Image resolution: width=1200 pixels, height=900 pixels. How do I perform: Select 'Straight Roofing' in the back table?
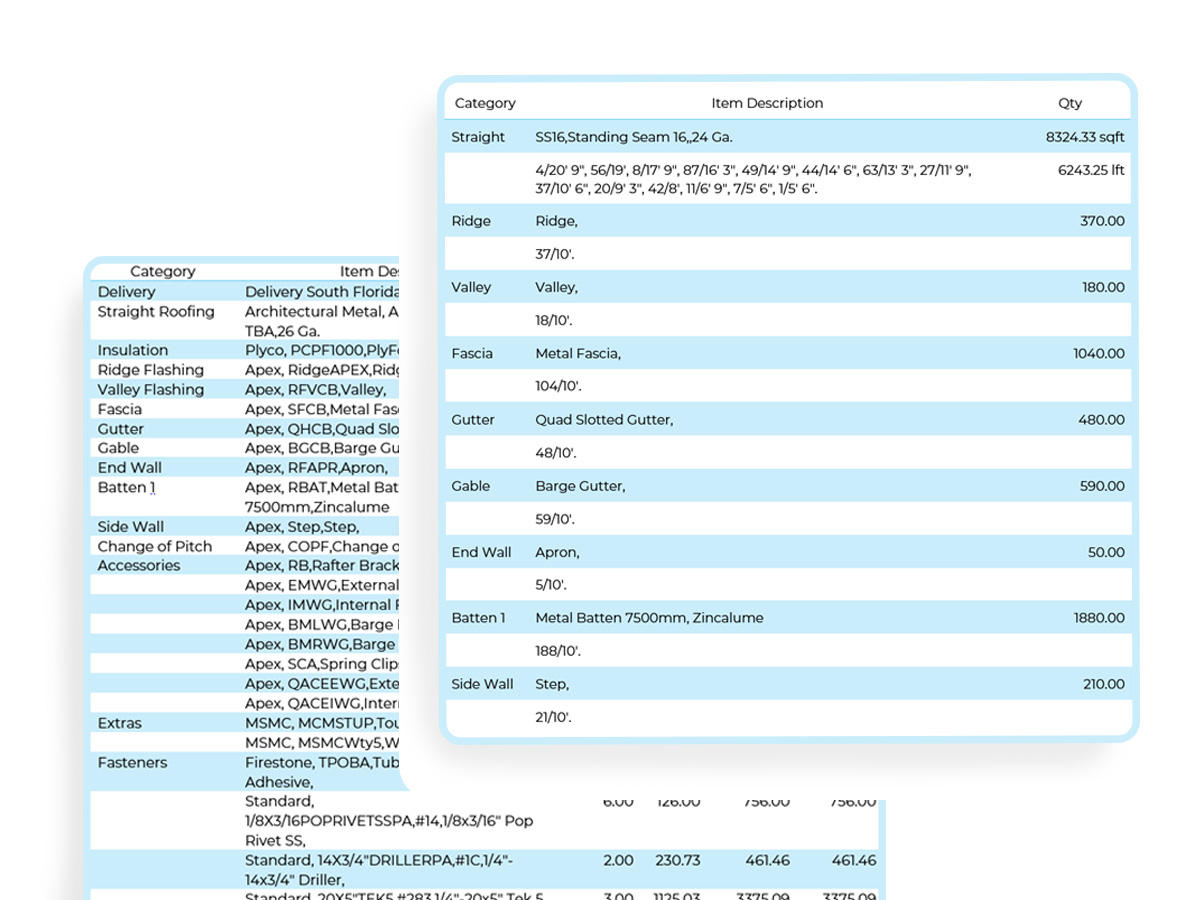coord(156,312)
